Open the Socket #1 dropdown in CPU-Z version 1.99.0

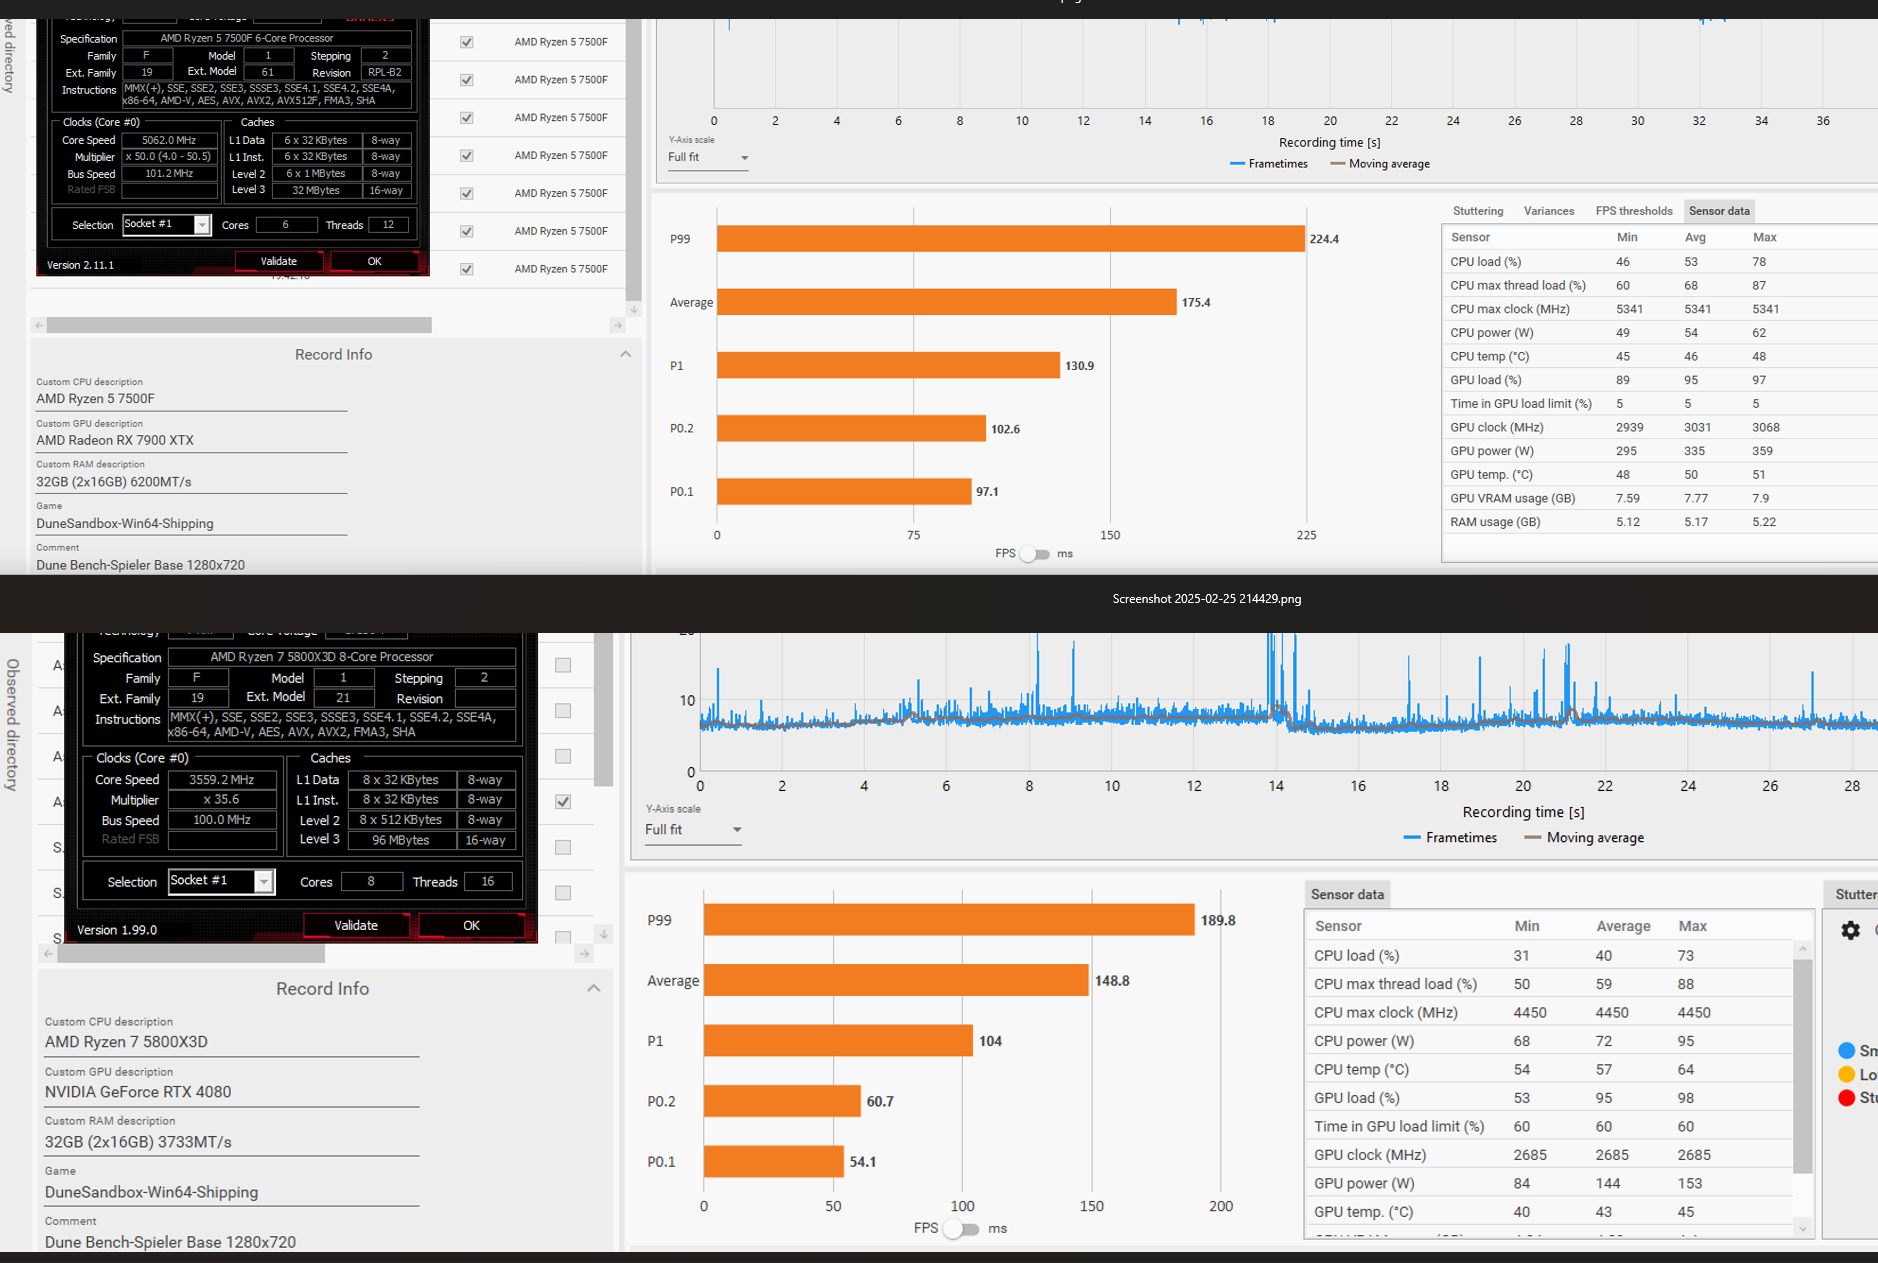tap(263, 882)
